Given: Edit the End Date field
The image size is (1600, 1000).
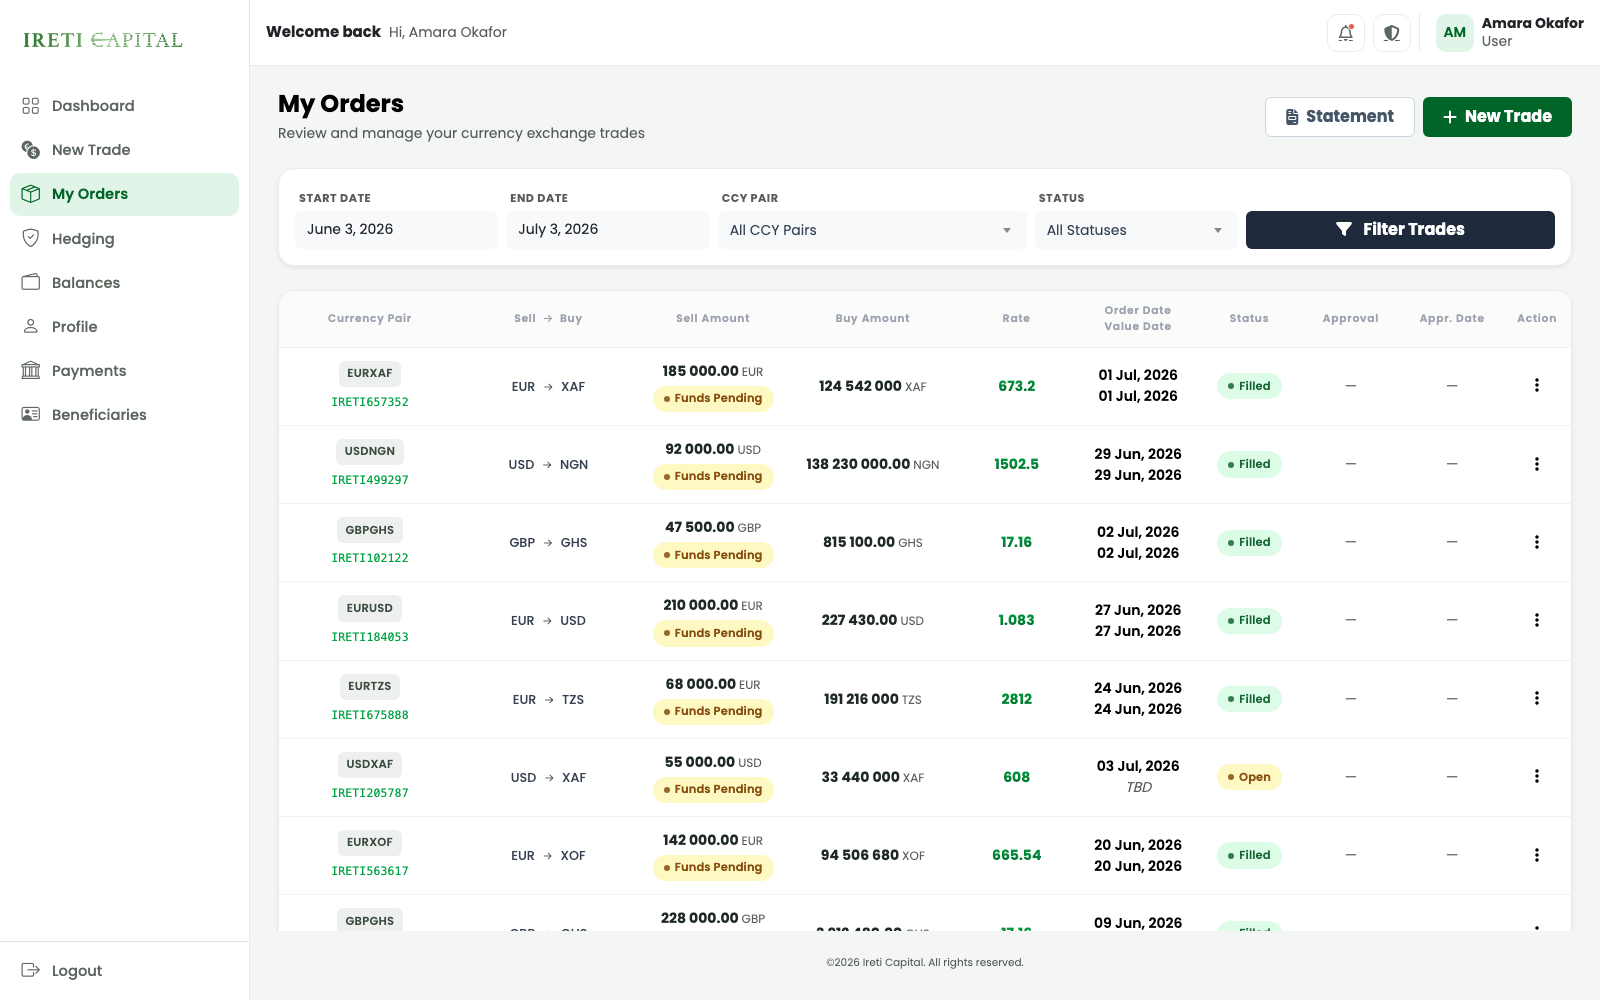Looking at the screenshot, I should click(x=608, y=230).
